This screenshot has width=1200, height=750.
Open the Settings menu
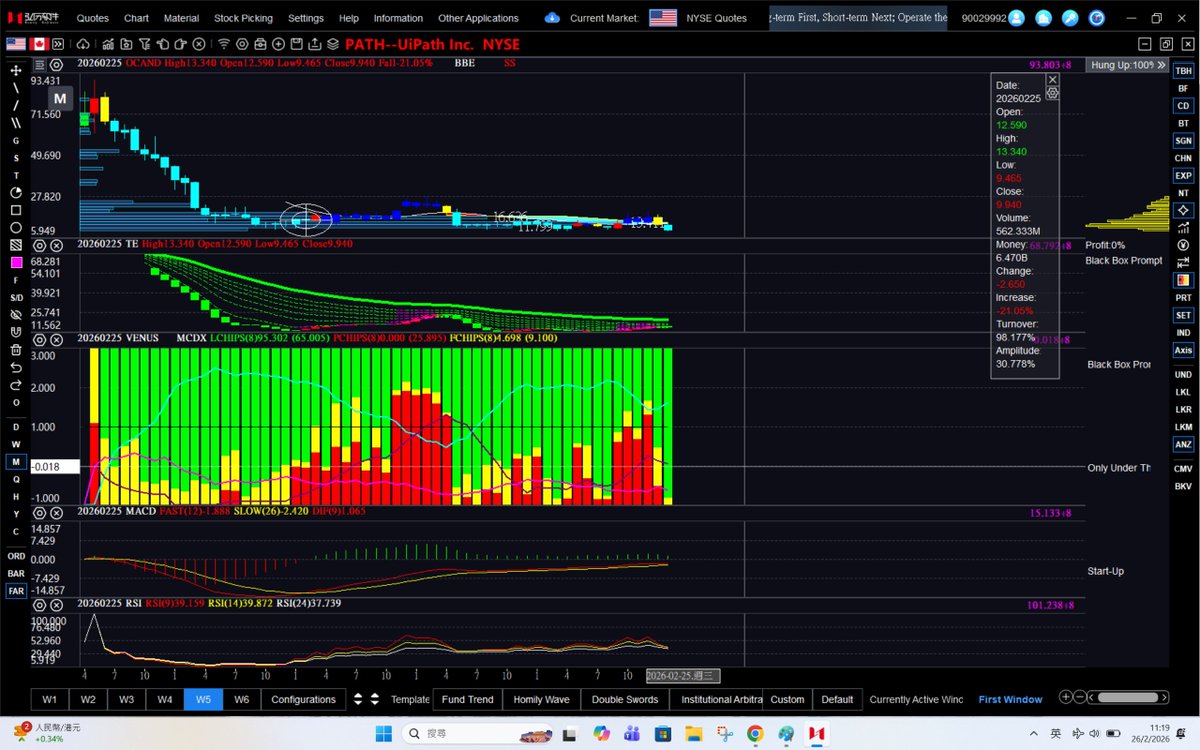pos(306,18)
